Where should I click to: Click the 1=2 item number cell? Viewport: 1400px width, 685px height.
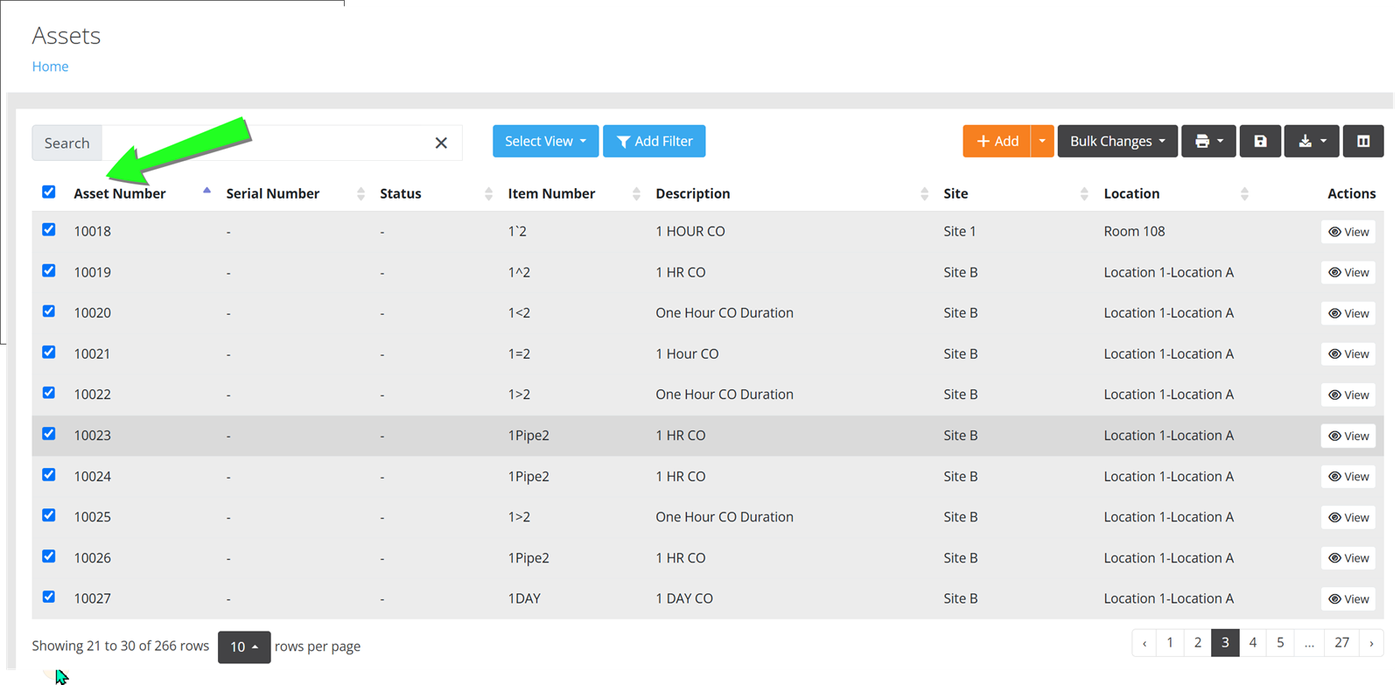(x=519, y=354)
